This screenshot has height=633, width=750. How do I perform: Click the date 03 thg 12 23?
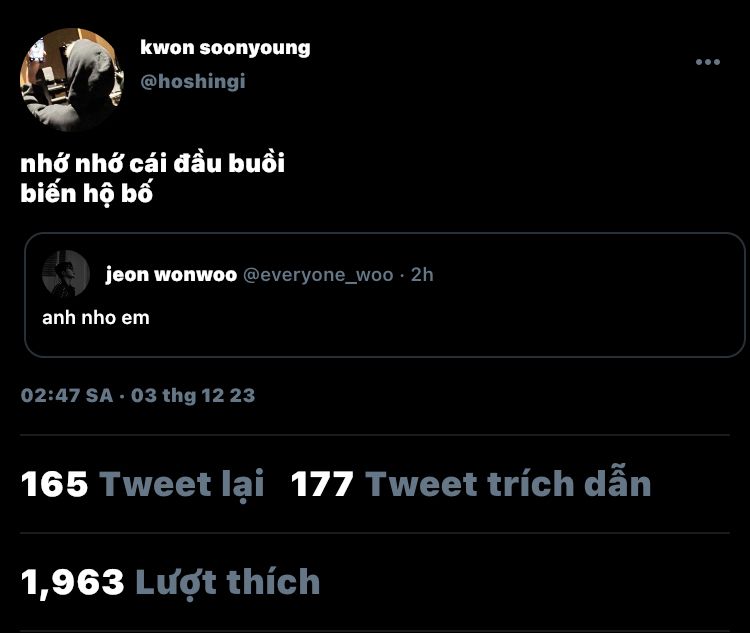(x=193, y=396)
